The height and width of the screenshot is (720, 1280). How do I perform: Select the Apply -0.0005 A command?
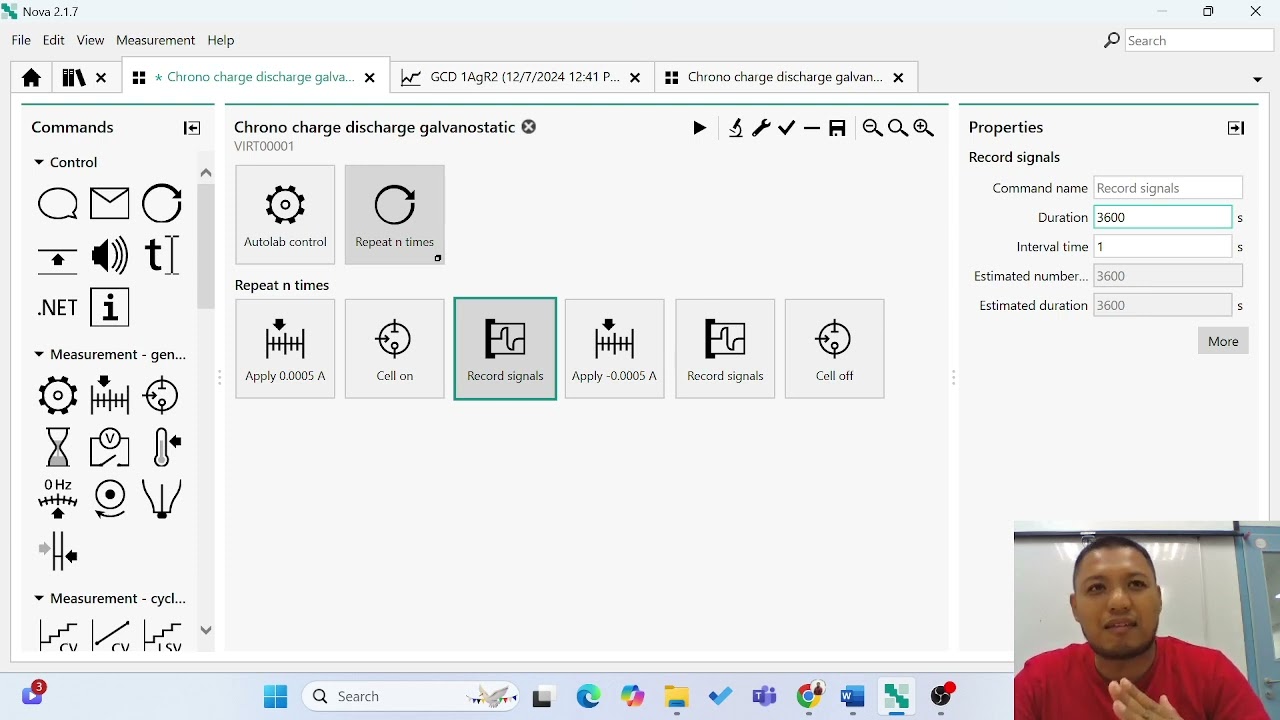tap(614, 349)
